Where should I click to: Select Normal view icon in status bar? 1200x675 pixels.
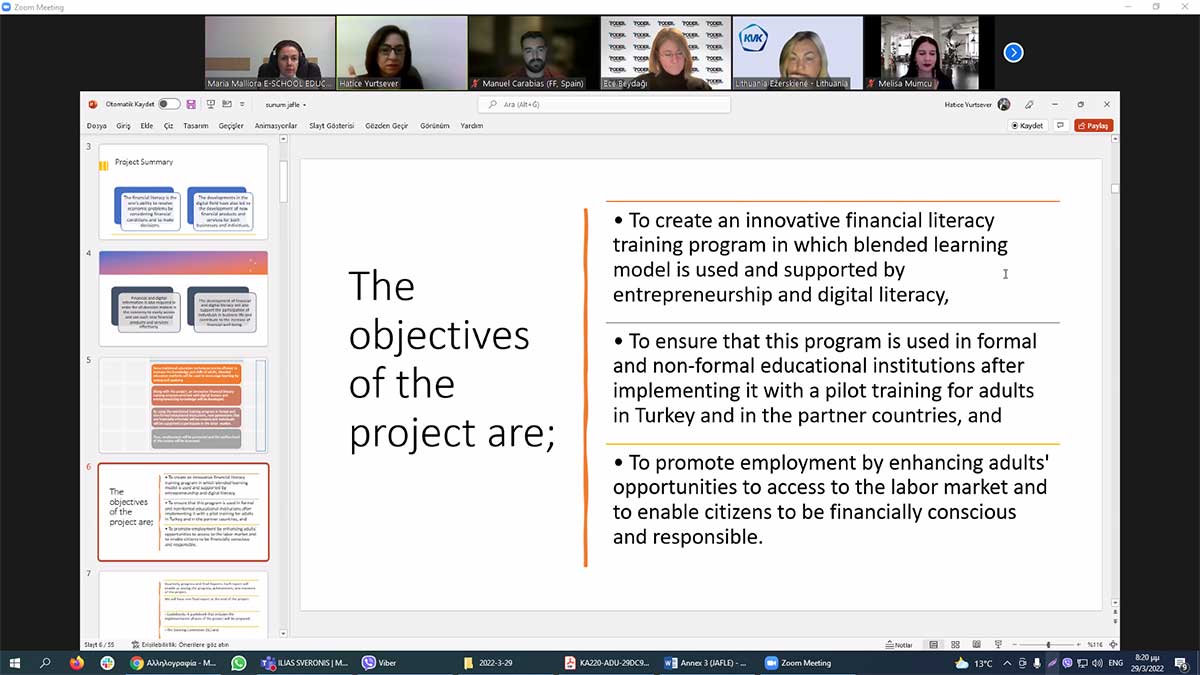tap(933, 645)
